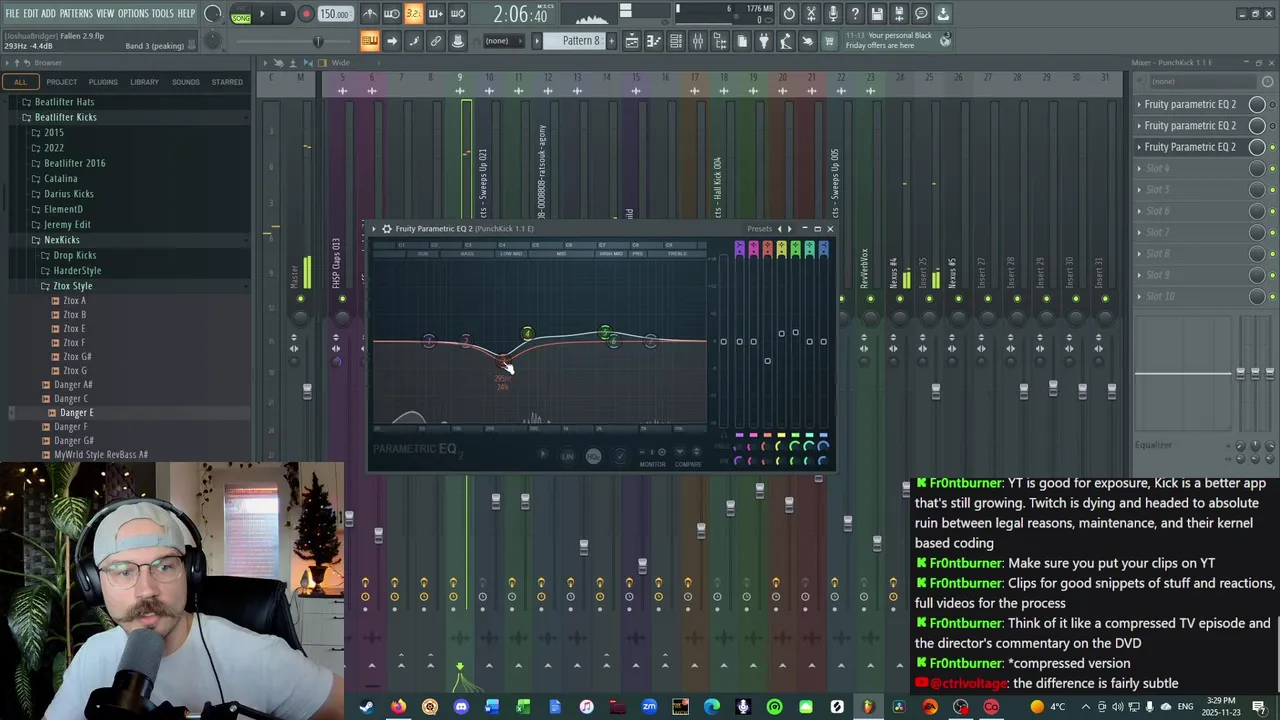The width and height of the screenshot is (1280, 720).
Task: Open the OPTIONS menu
Action: (133, 13)
